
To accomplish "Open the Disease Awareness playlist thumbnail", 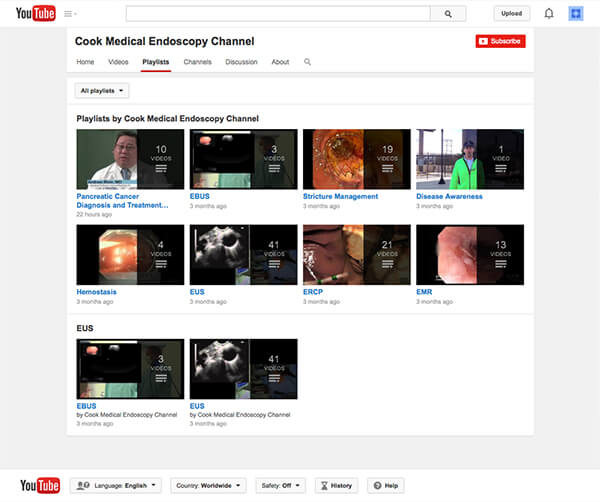I will [470, 159].
